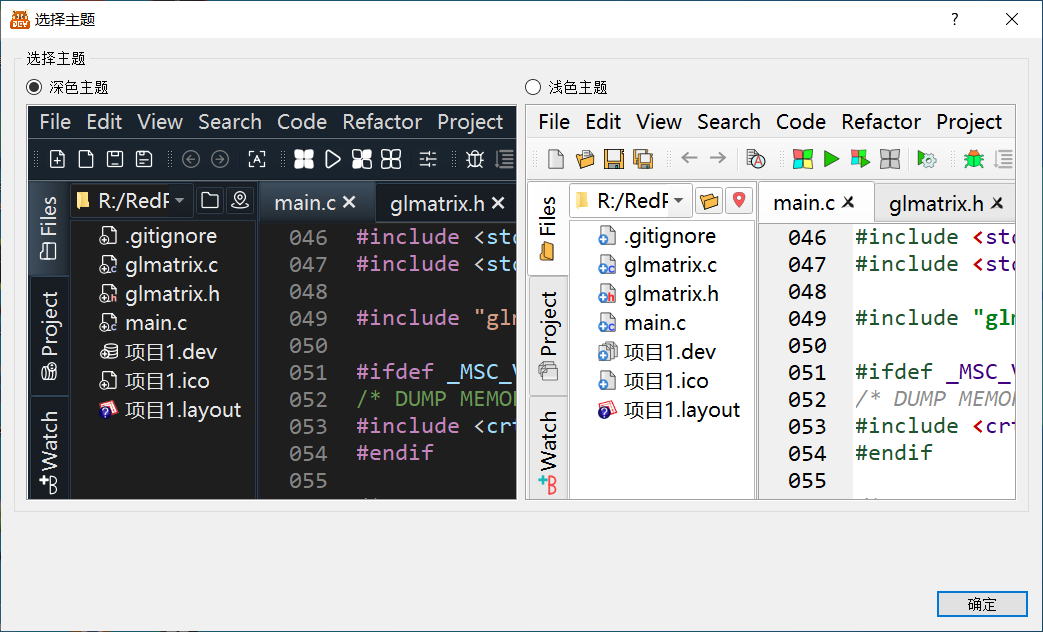Image resolution: width=1043 pixels, height=632 pixels.
Task: Click the solid four-square compile icon in dark preview
Action: pyautogui.click(x=303, y=159)
